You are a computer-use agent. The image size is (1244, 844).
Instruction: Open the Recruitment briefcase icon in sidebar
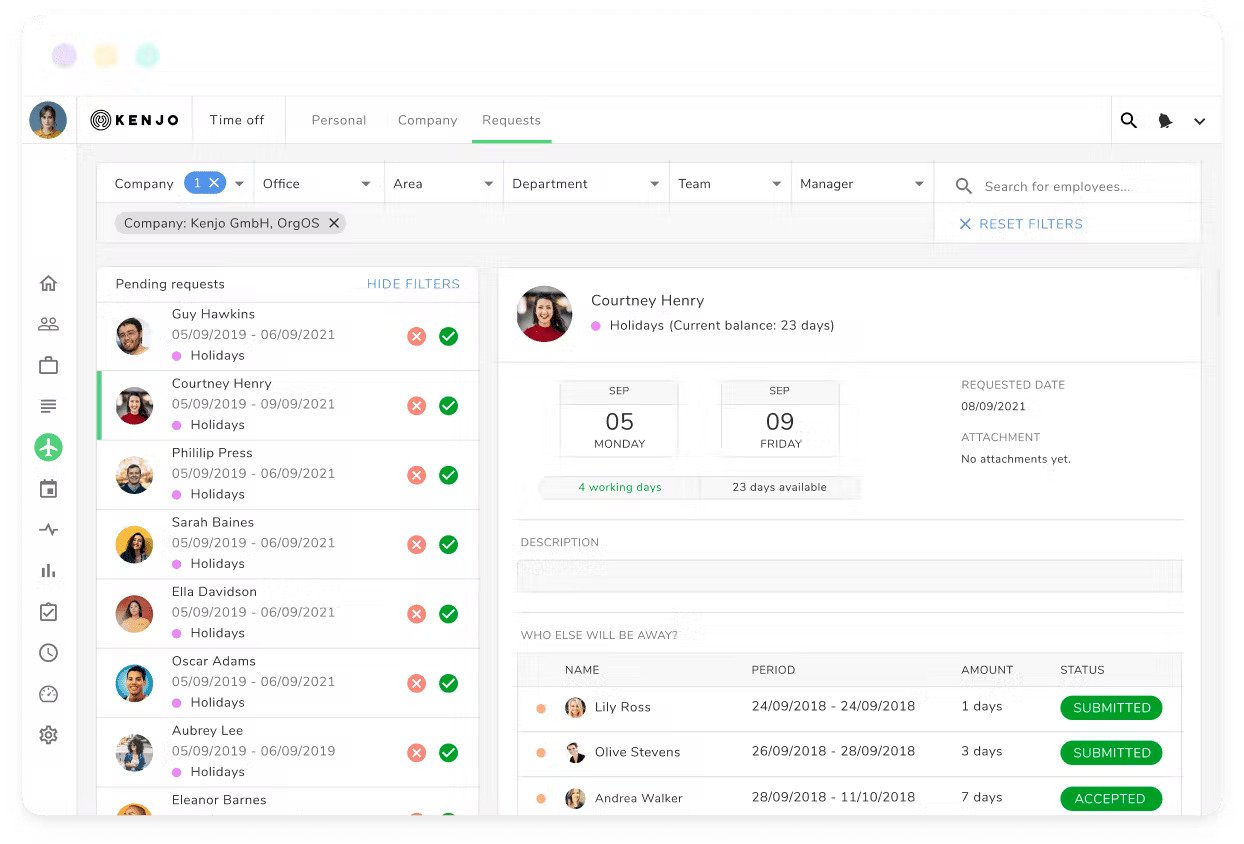pyautogui.click(x=48, y=365)
